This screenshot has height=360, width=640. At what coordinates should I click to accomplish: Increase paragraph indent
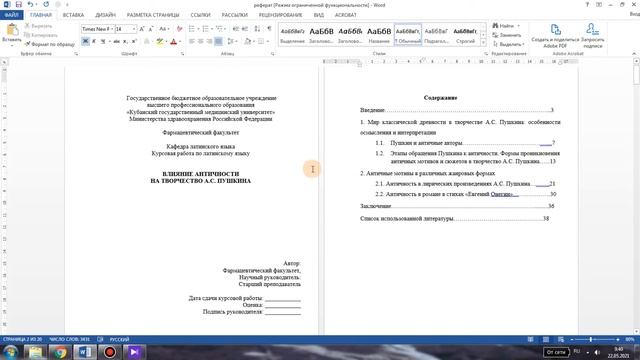(244, 29)
